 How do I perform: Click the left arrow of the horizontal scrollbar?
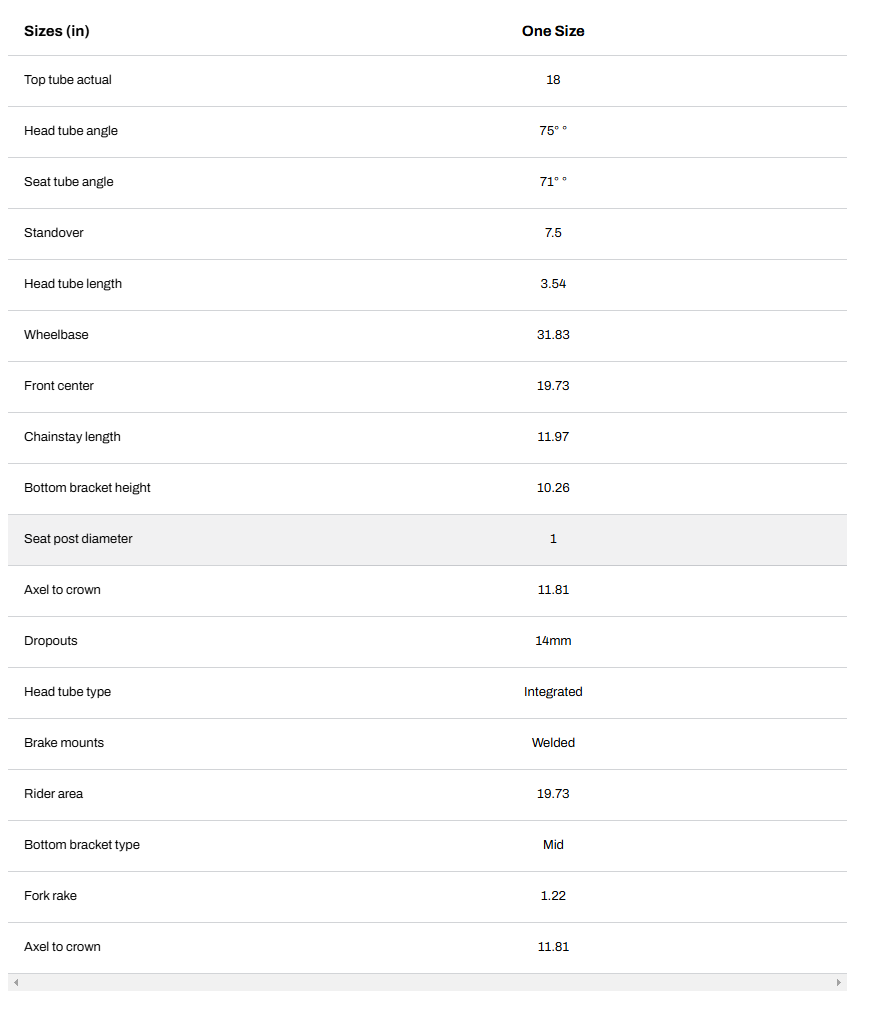tap(15, 983)
